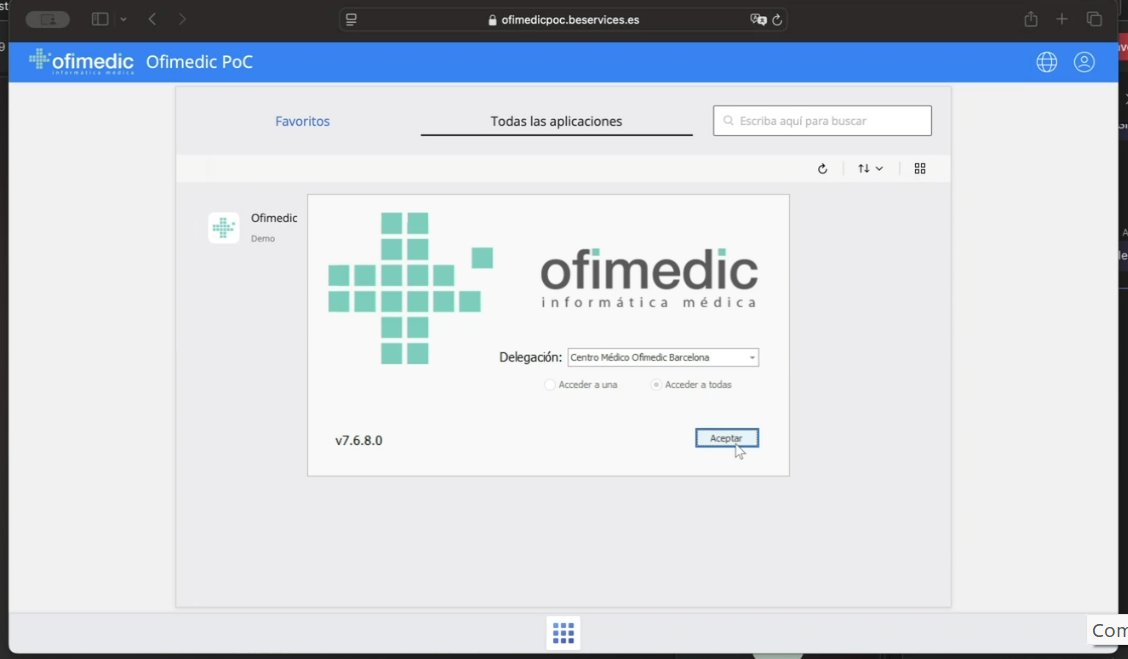Reload the page from address bar
Screen dimensions: 1128x659
tap(777, 20)
